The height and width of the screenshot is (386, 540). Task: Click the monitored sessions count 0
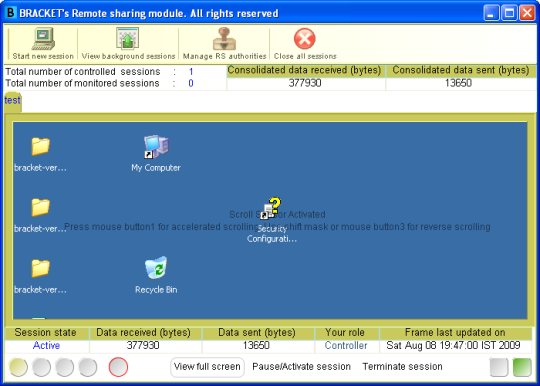point(191,83)
